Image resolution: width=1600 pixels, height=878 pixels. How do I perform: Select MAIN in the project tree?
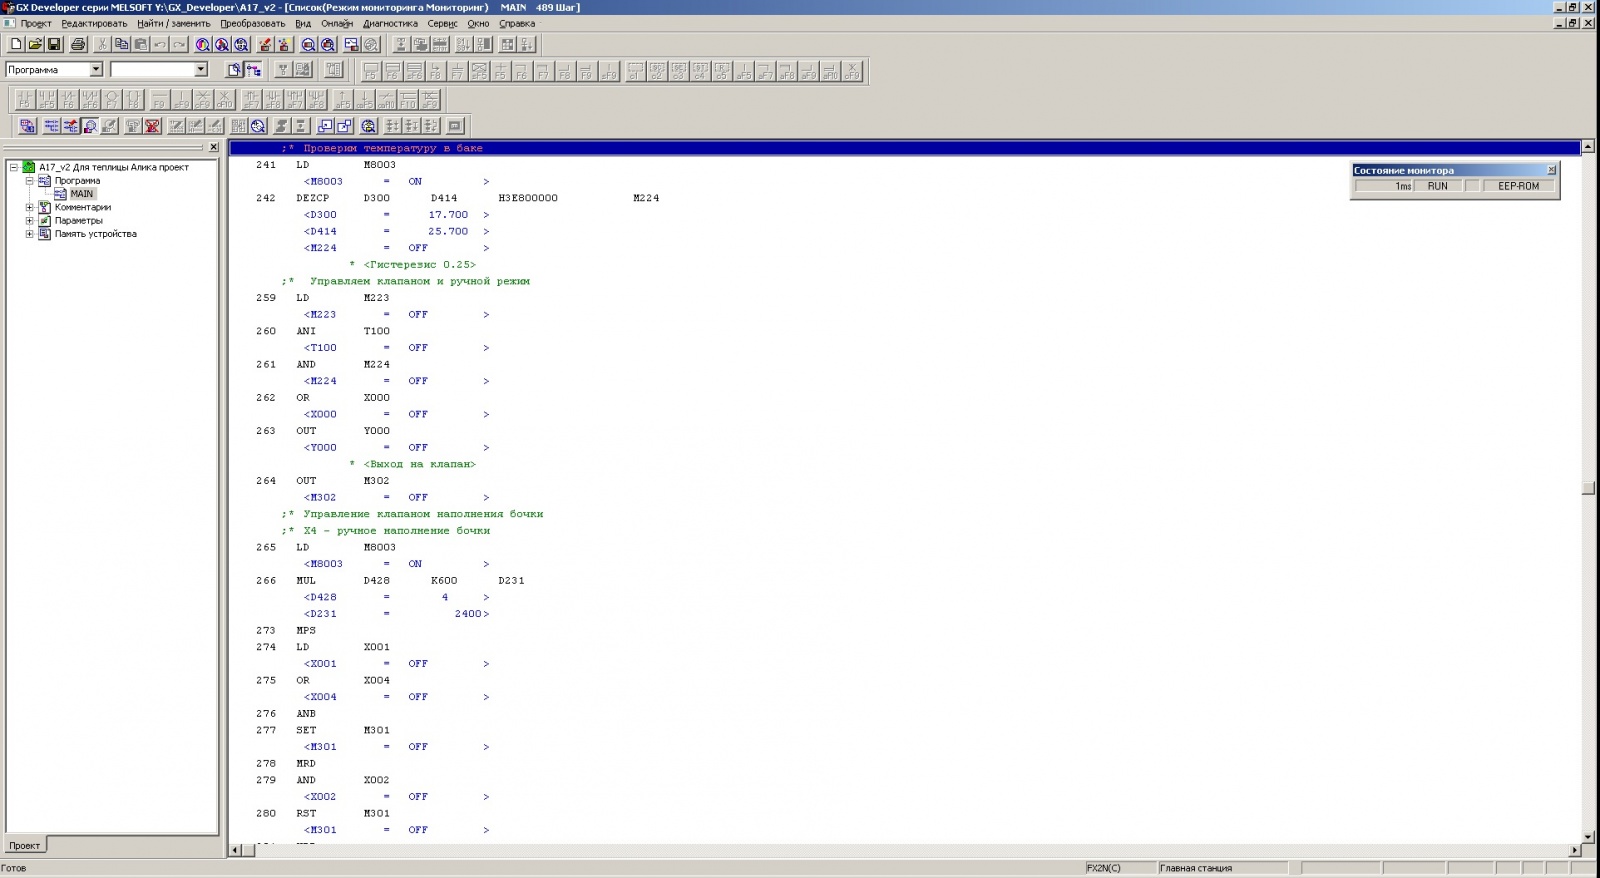pyautogui.click(x=82, y=194)
